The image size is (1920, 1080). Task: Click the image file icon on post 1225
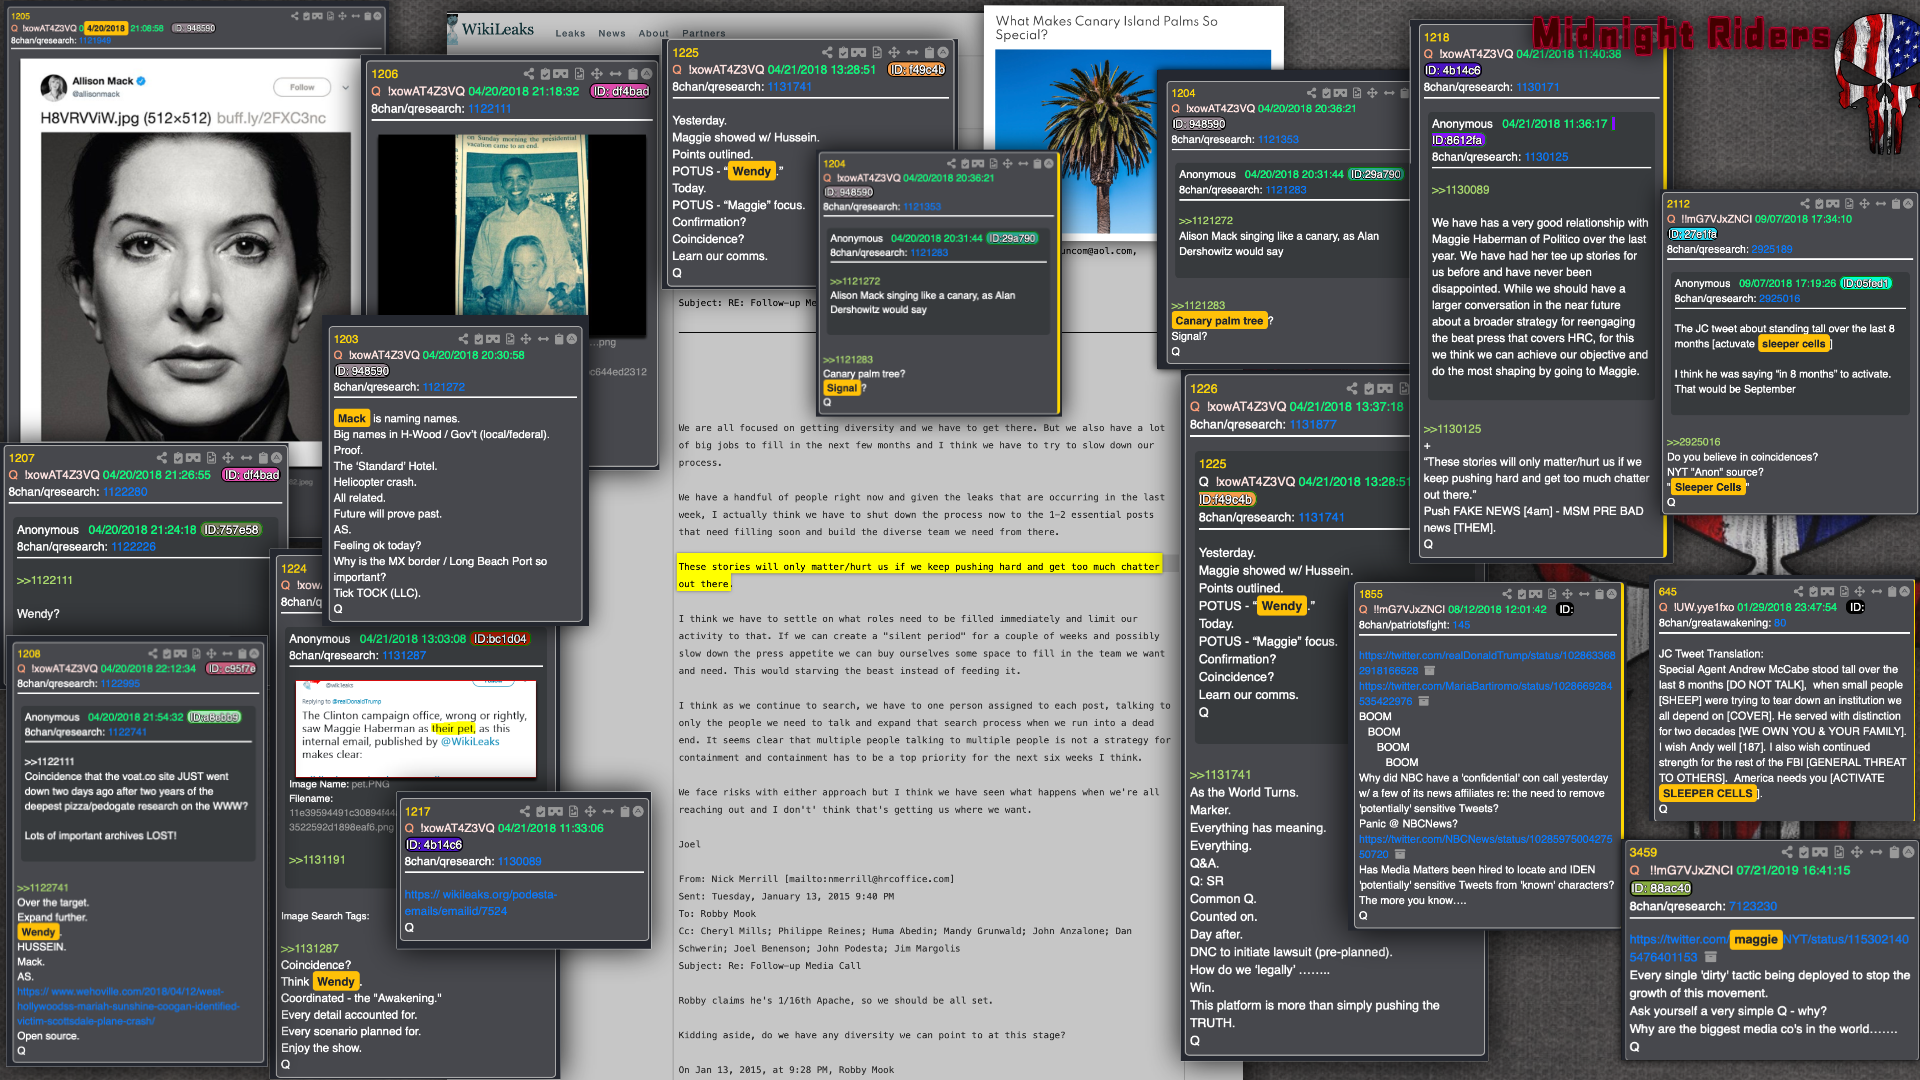[x=877, y=53]
